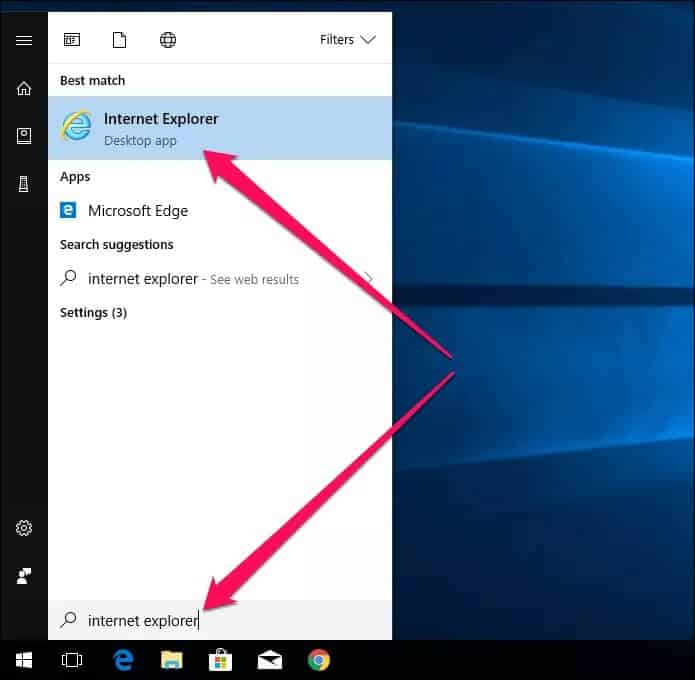Open the Feedback icon in sidebar
Screen dimensions: 695x680
pos(24,576)
